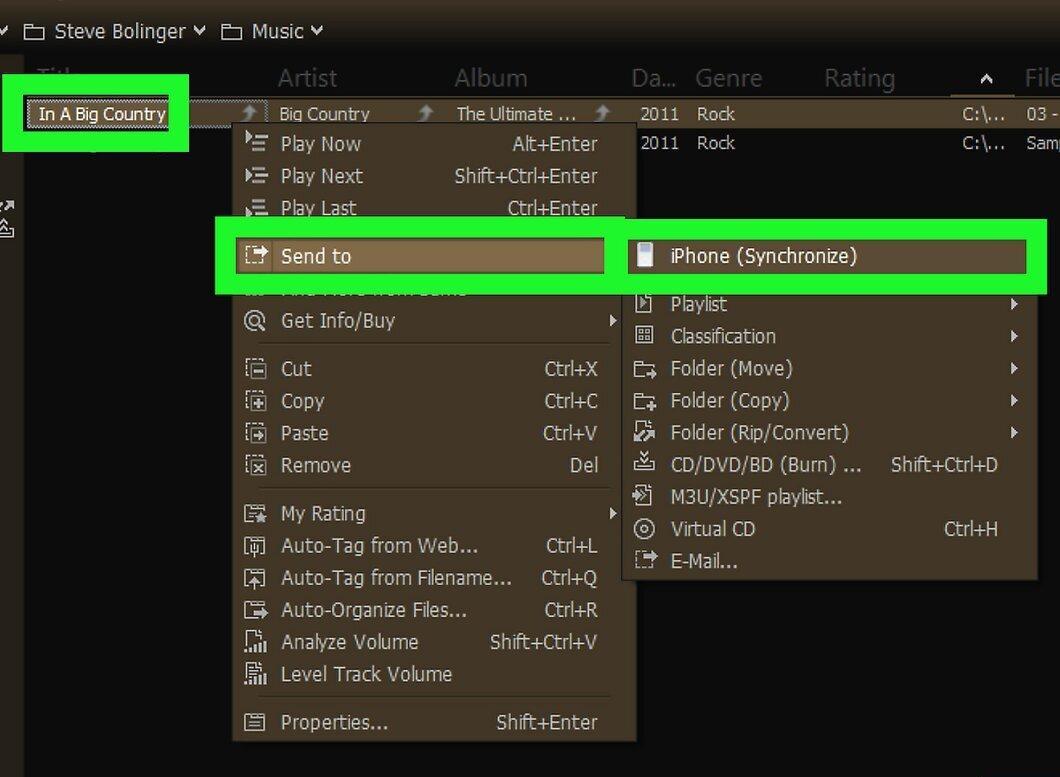Click the Play Now icon
Image resolution: width=1060 pixels, height=777 pixels.
(x=256, y=143)
